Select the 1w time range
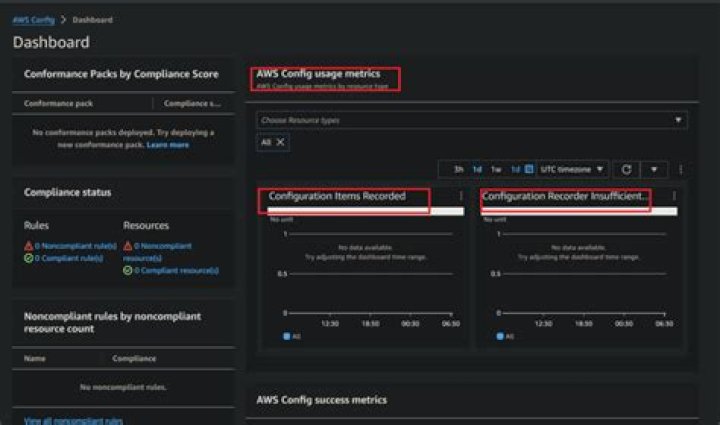720x425 pixels. tap(496, 169)
